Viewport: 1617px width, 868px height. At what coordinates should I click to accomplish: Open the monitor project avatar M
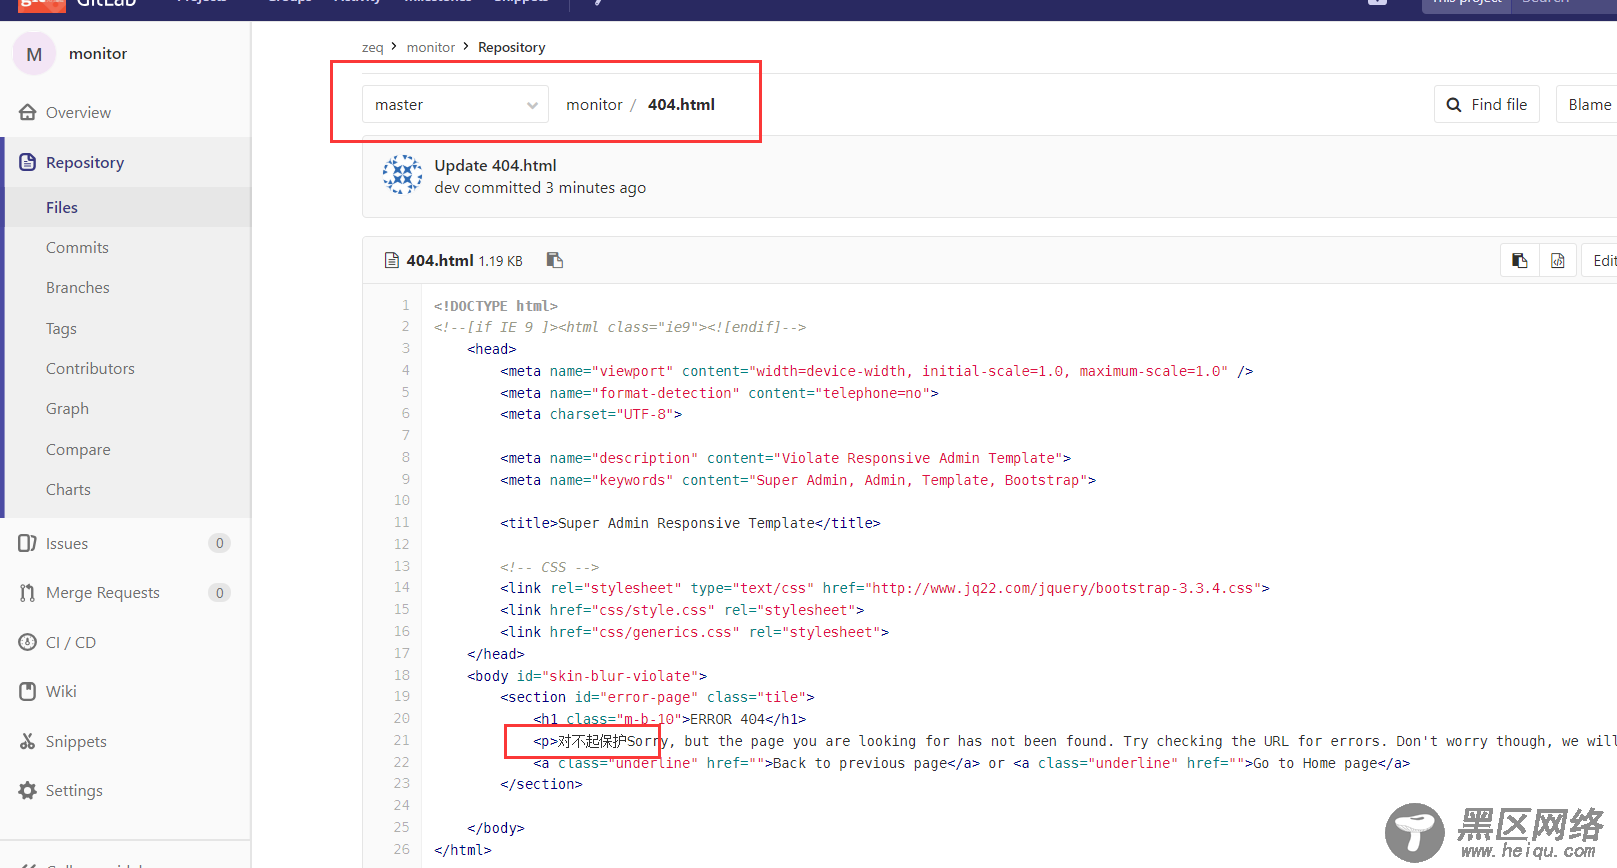click(x=34, y=54)
